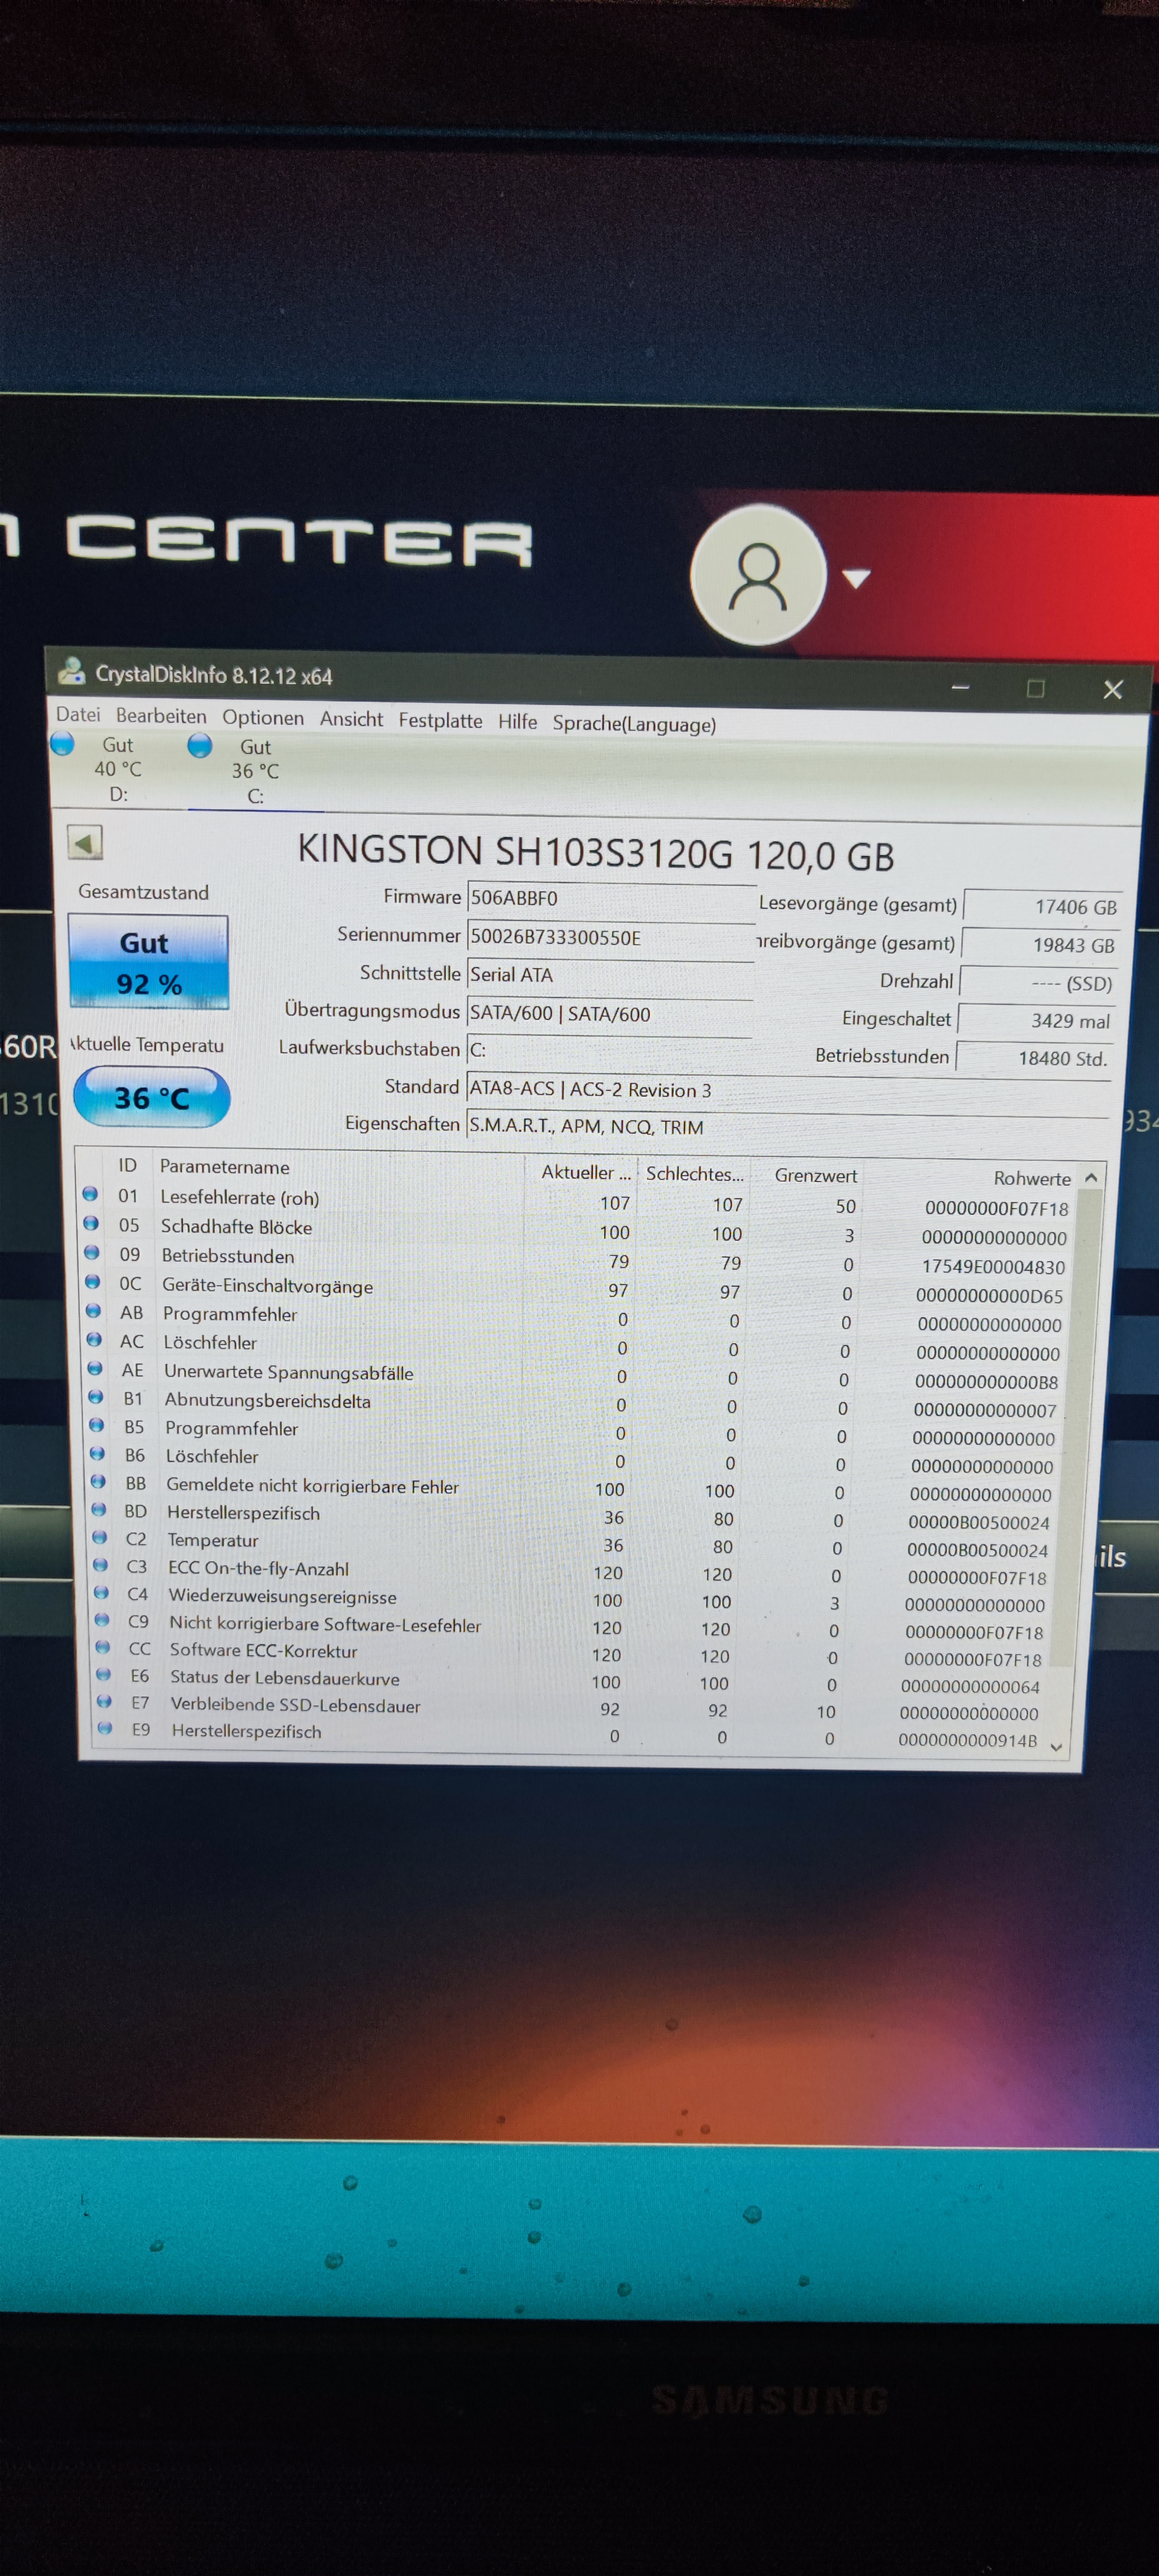
Task: Open the Datei menu
Action: point(78,715)
